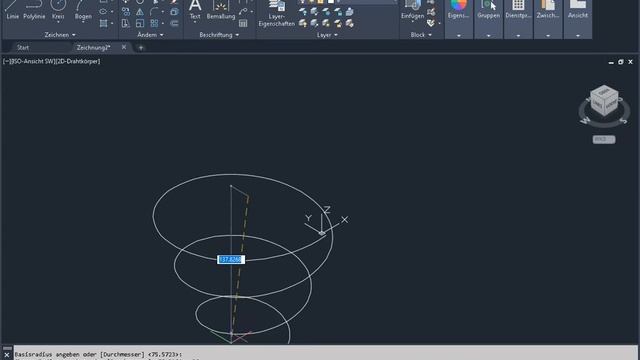Click the mirror triangle tool in Ändern

(x=140, y=11)
